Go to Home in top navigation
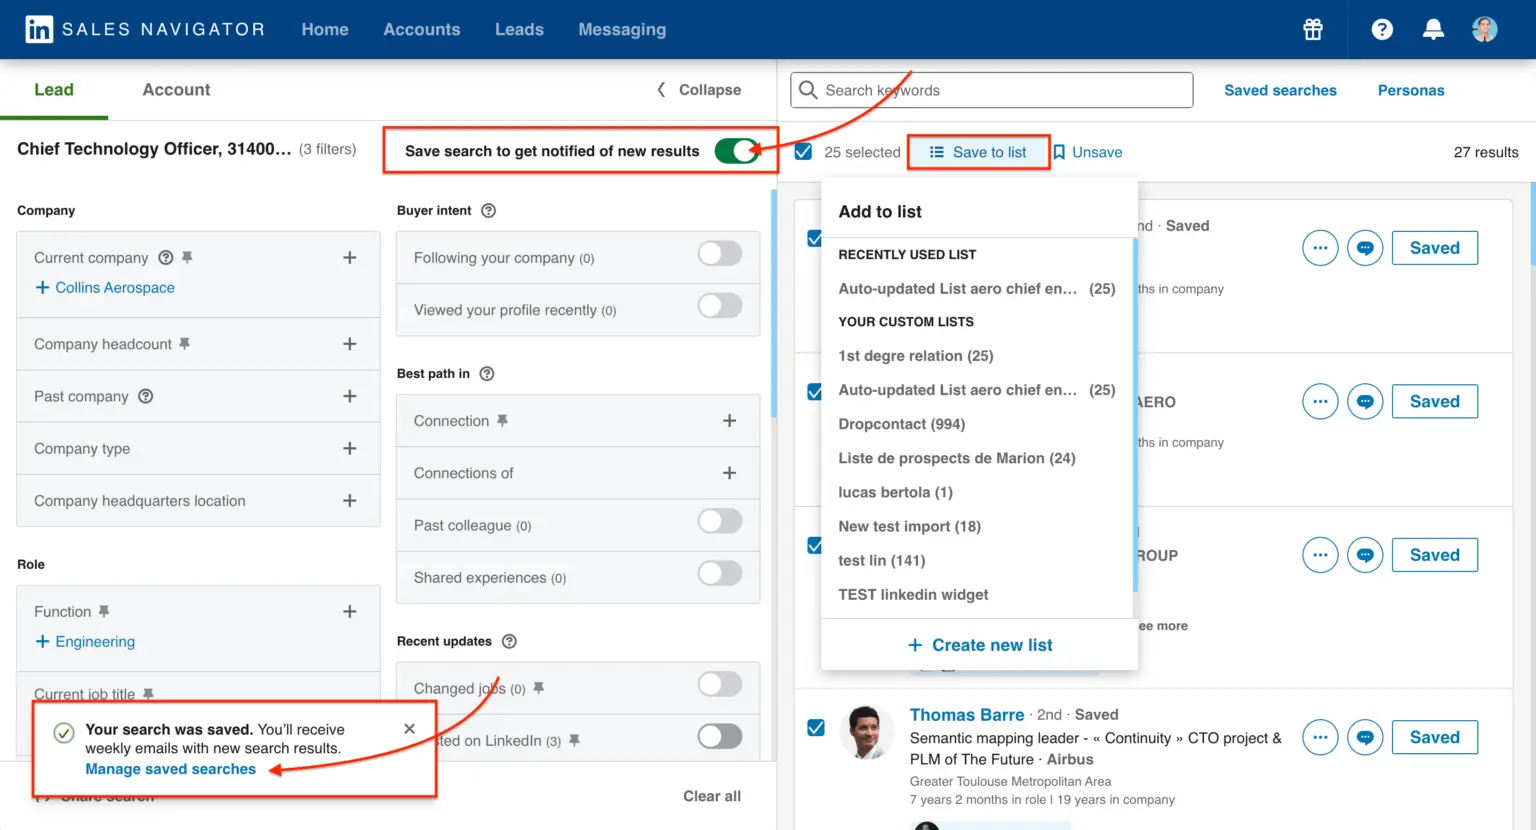Image resolution: width=1536 pixels, height=830 pixels. click(325, 29)
